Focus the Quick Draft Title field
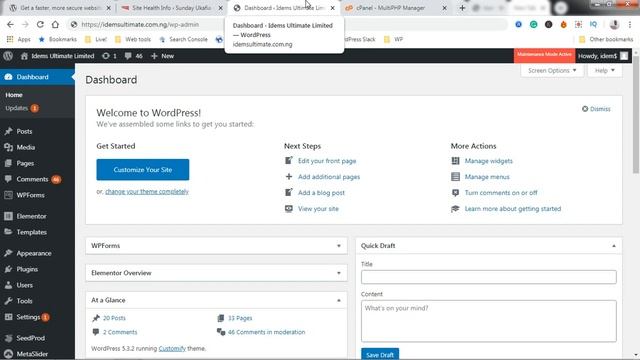 (489, 277)
